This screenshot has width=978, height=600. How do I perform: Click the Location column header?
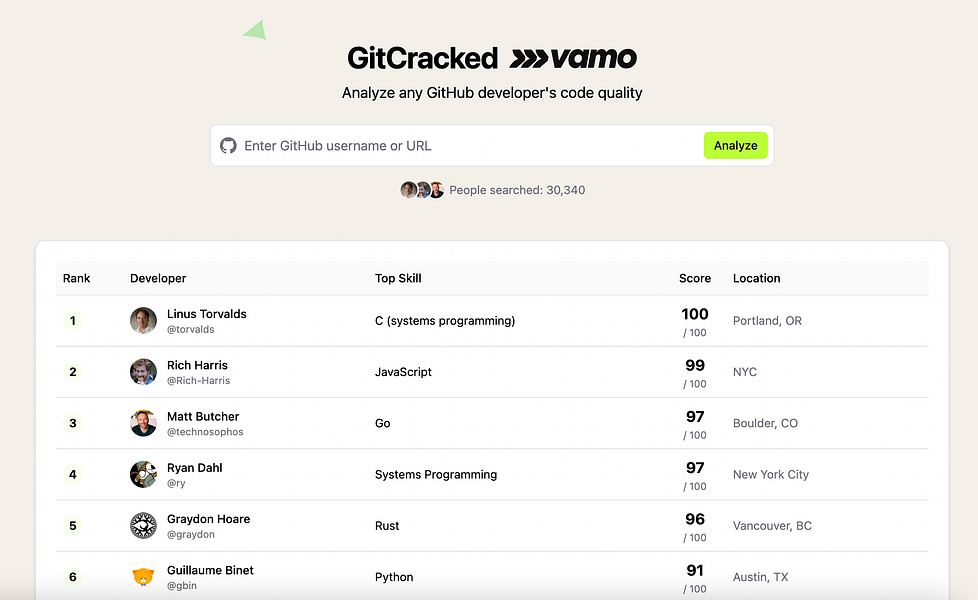pos(757,278)
